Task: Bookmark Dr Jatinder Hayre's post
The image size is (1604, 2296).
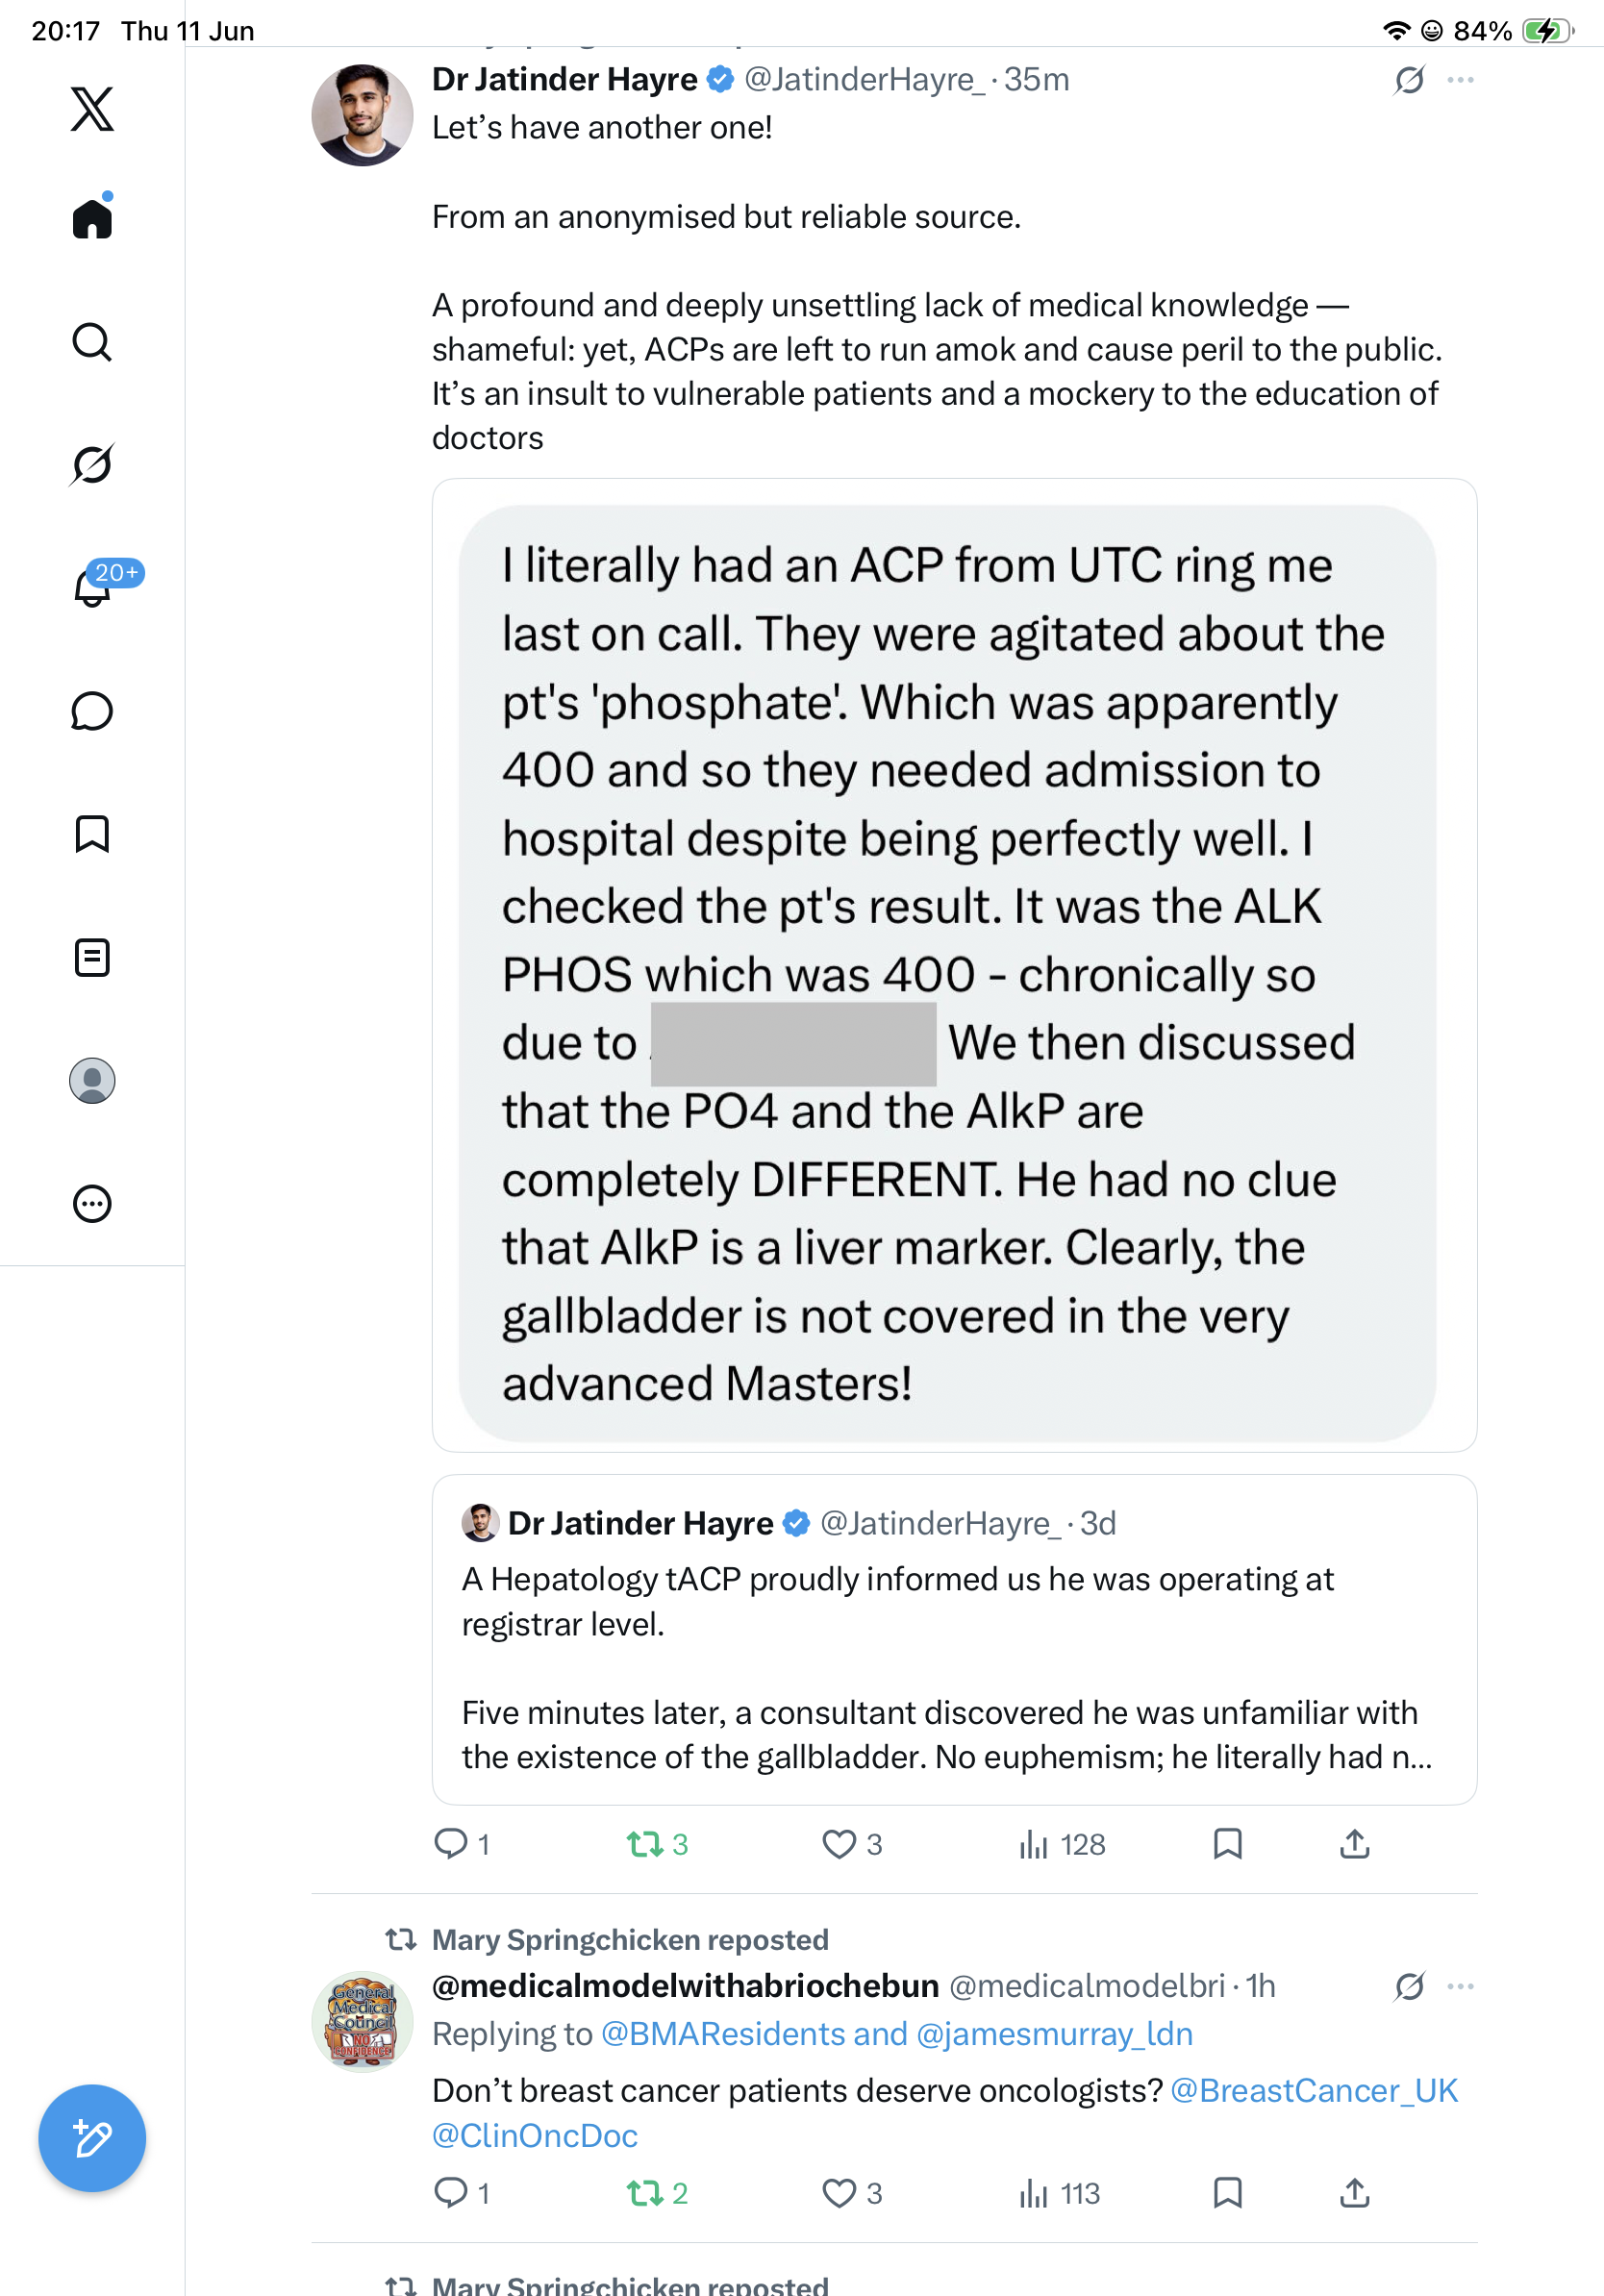Action: click(x=1227, y=1844)
